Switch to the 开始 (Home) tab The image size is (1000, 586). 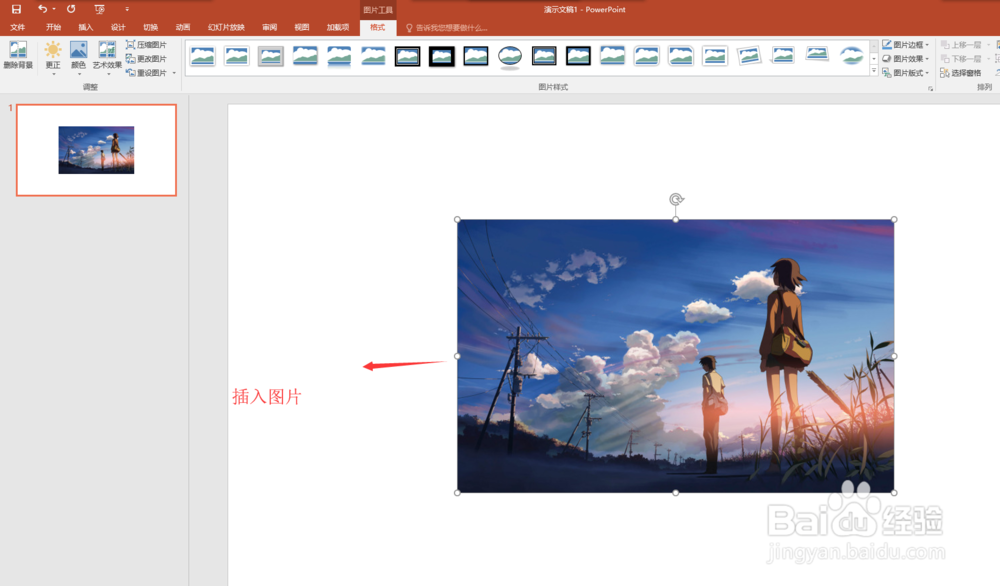54,27
